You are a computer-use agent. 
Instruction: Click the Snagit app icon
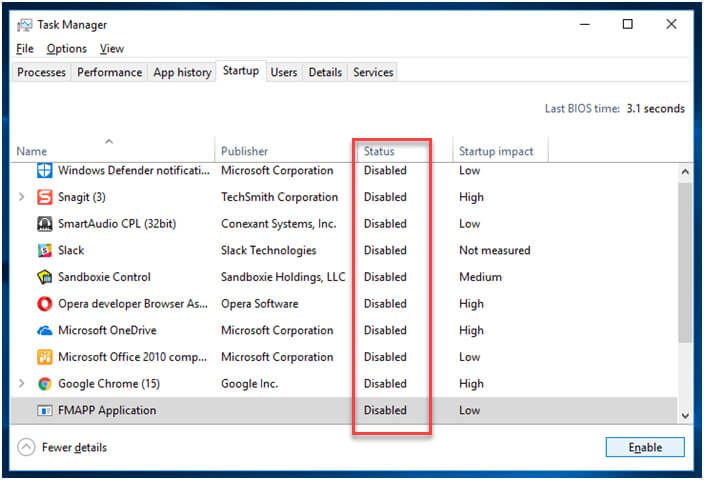coord(44,197)
